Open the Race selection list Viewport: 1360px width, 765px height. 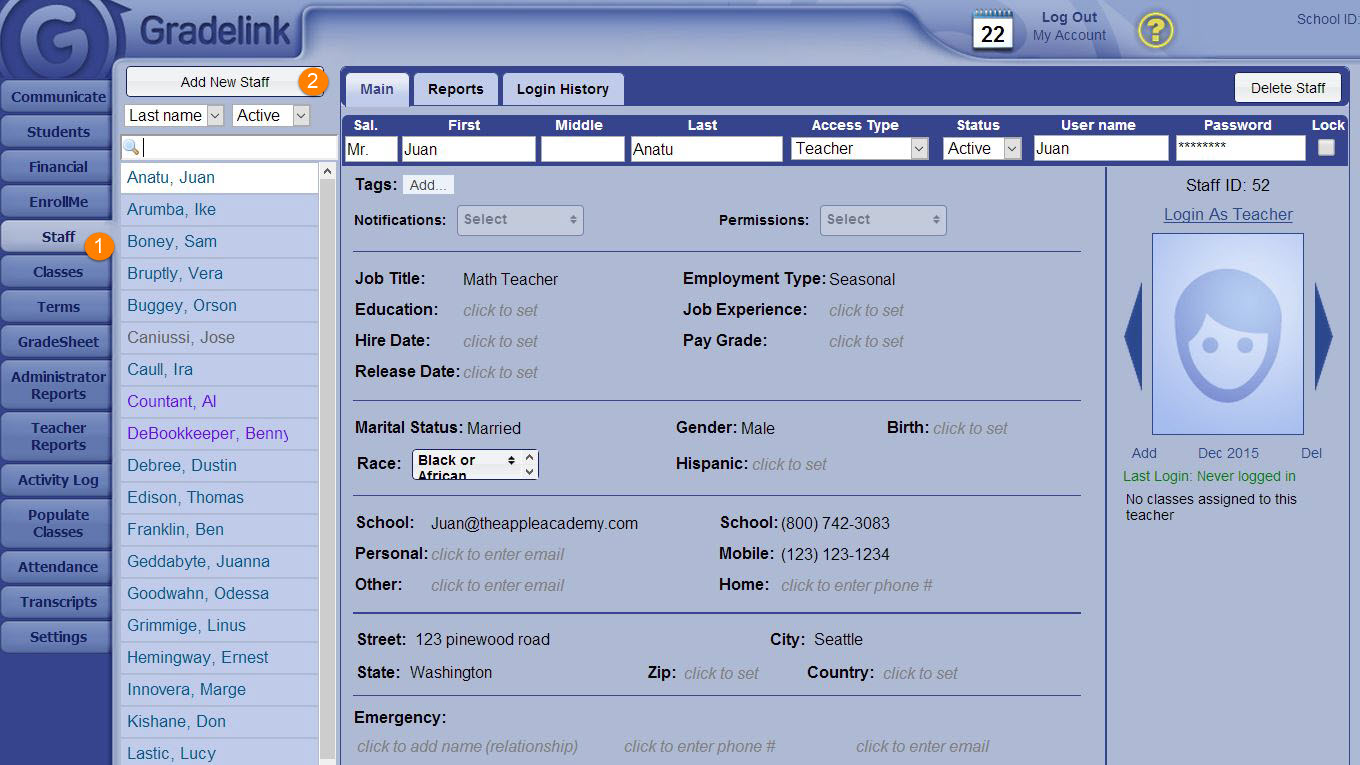pos(475,465)
